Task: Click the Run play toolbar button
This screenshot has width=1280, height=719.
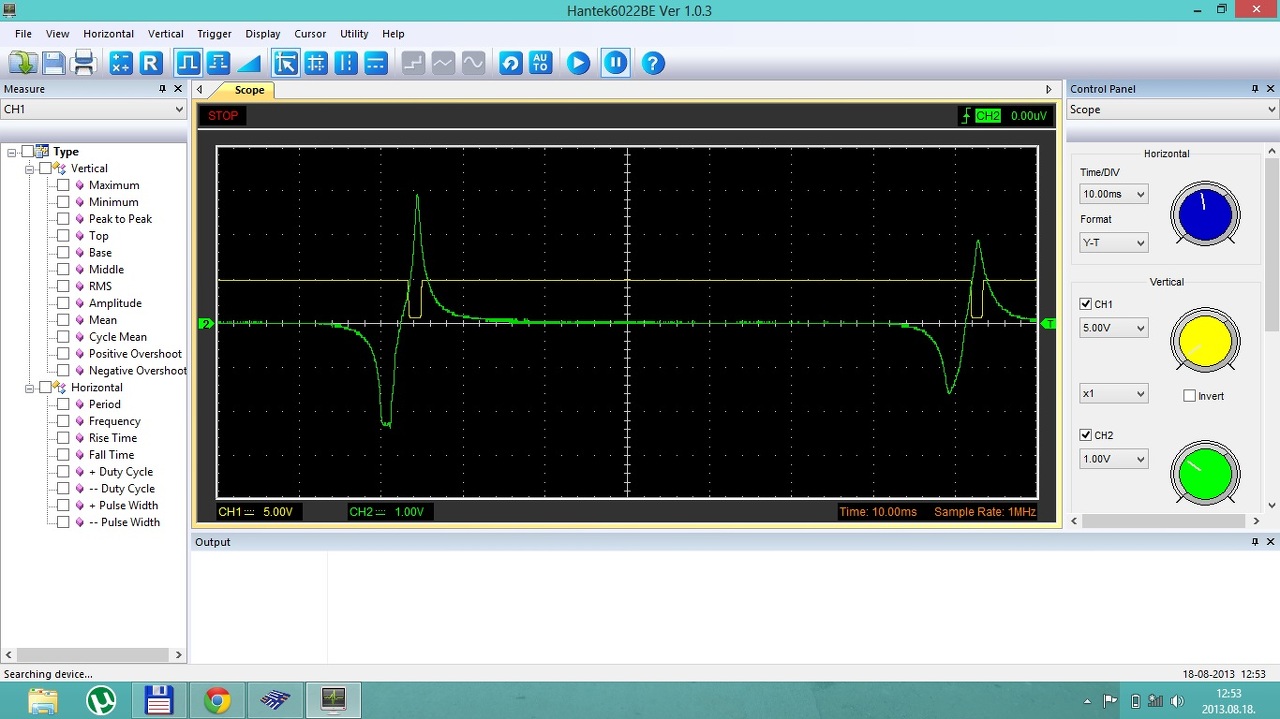Action: (578, 63)
